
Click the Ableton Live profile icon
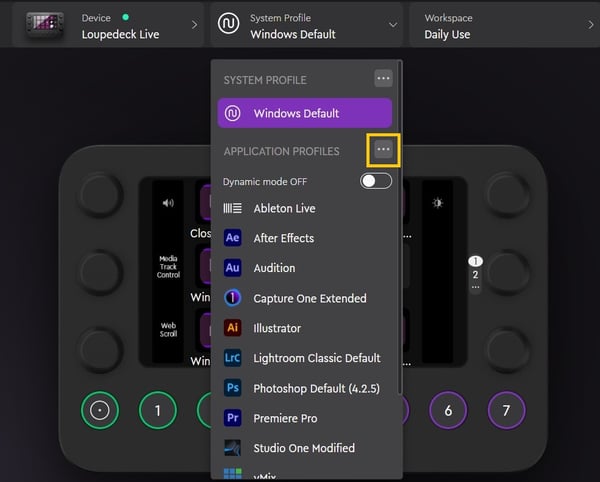(233, 208)
